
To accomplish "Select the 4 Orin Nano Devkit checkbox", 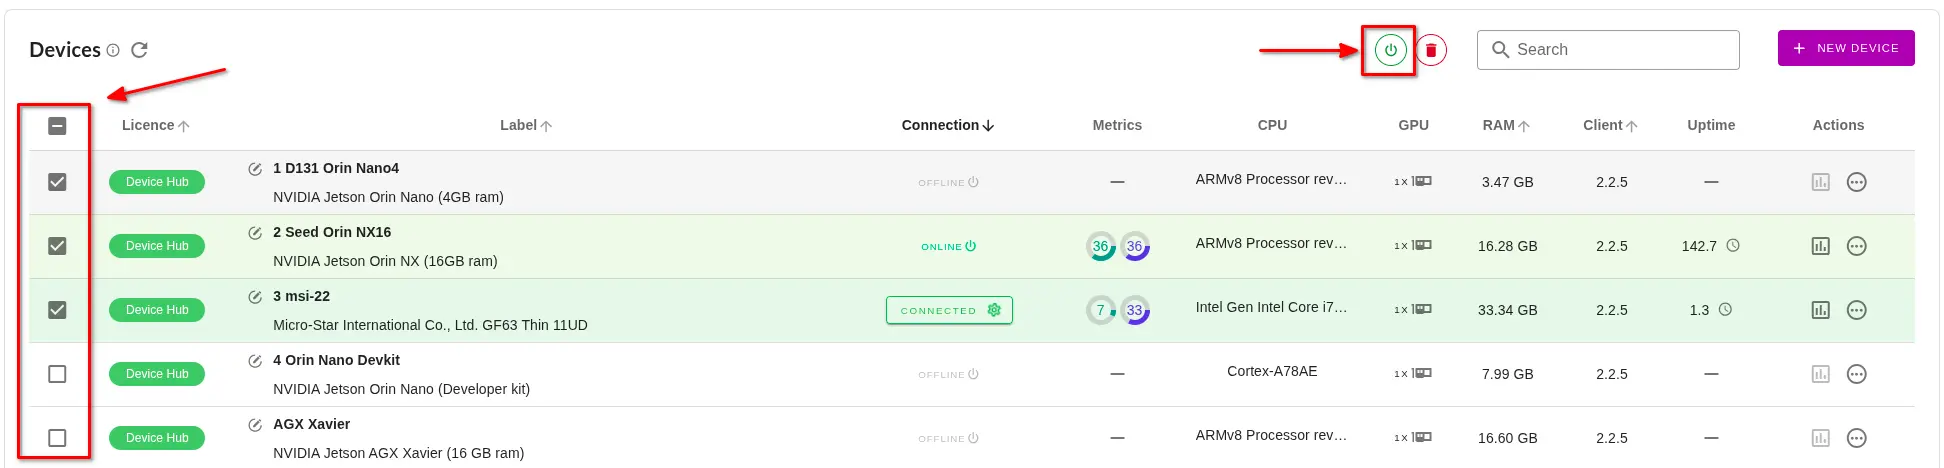I will [x=57, y=374].
